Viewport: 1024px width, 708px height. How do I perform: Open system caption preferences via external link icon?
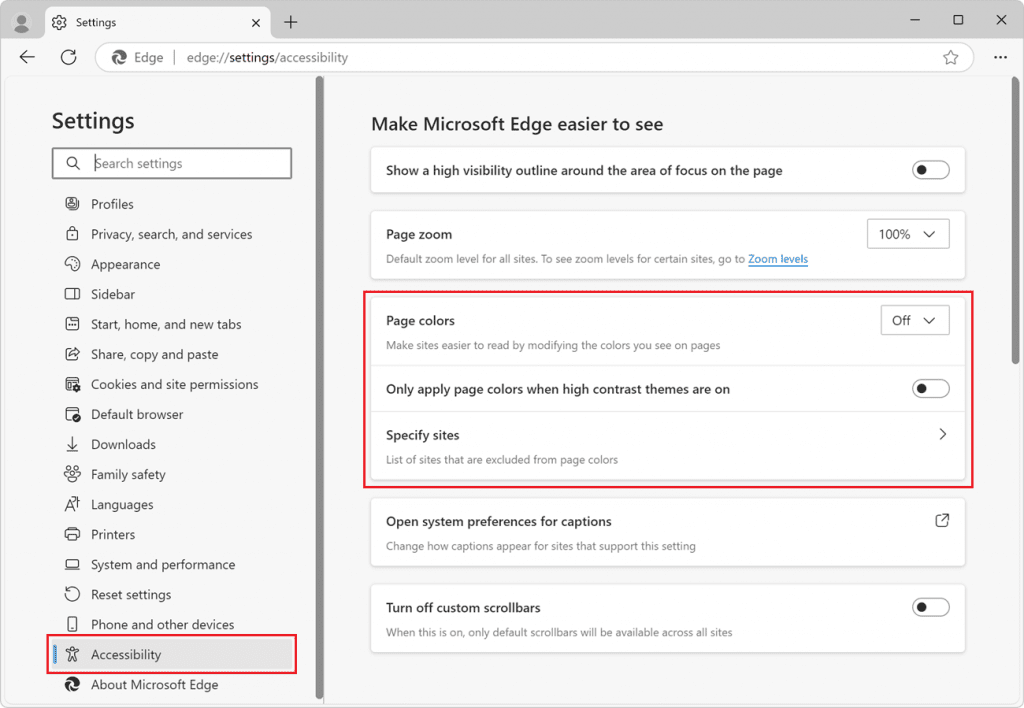point(942,521)
